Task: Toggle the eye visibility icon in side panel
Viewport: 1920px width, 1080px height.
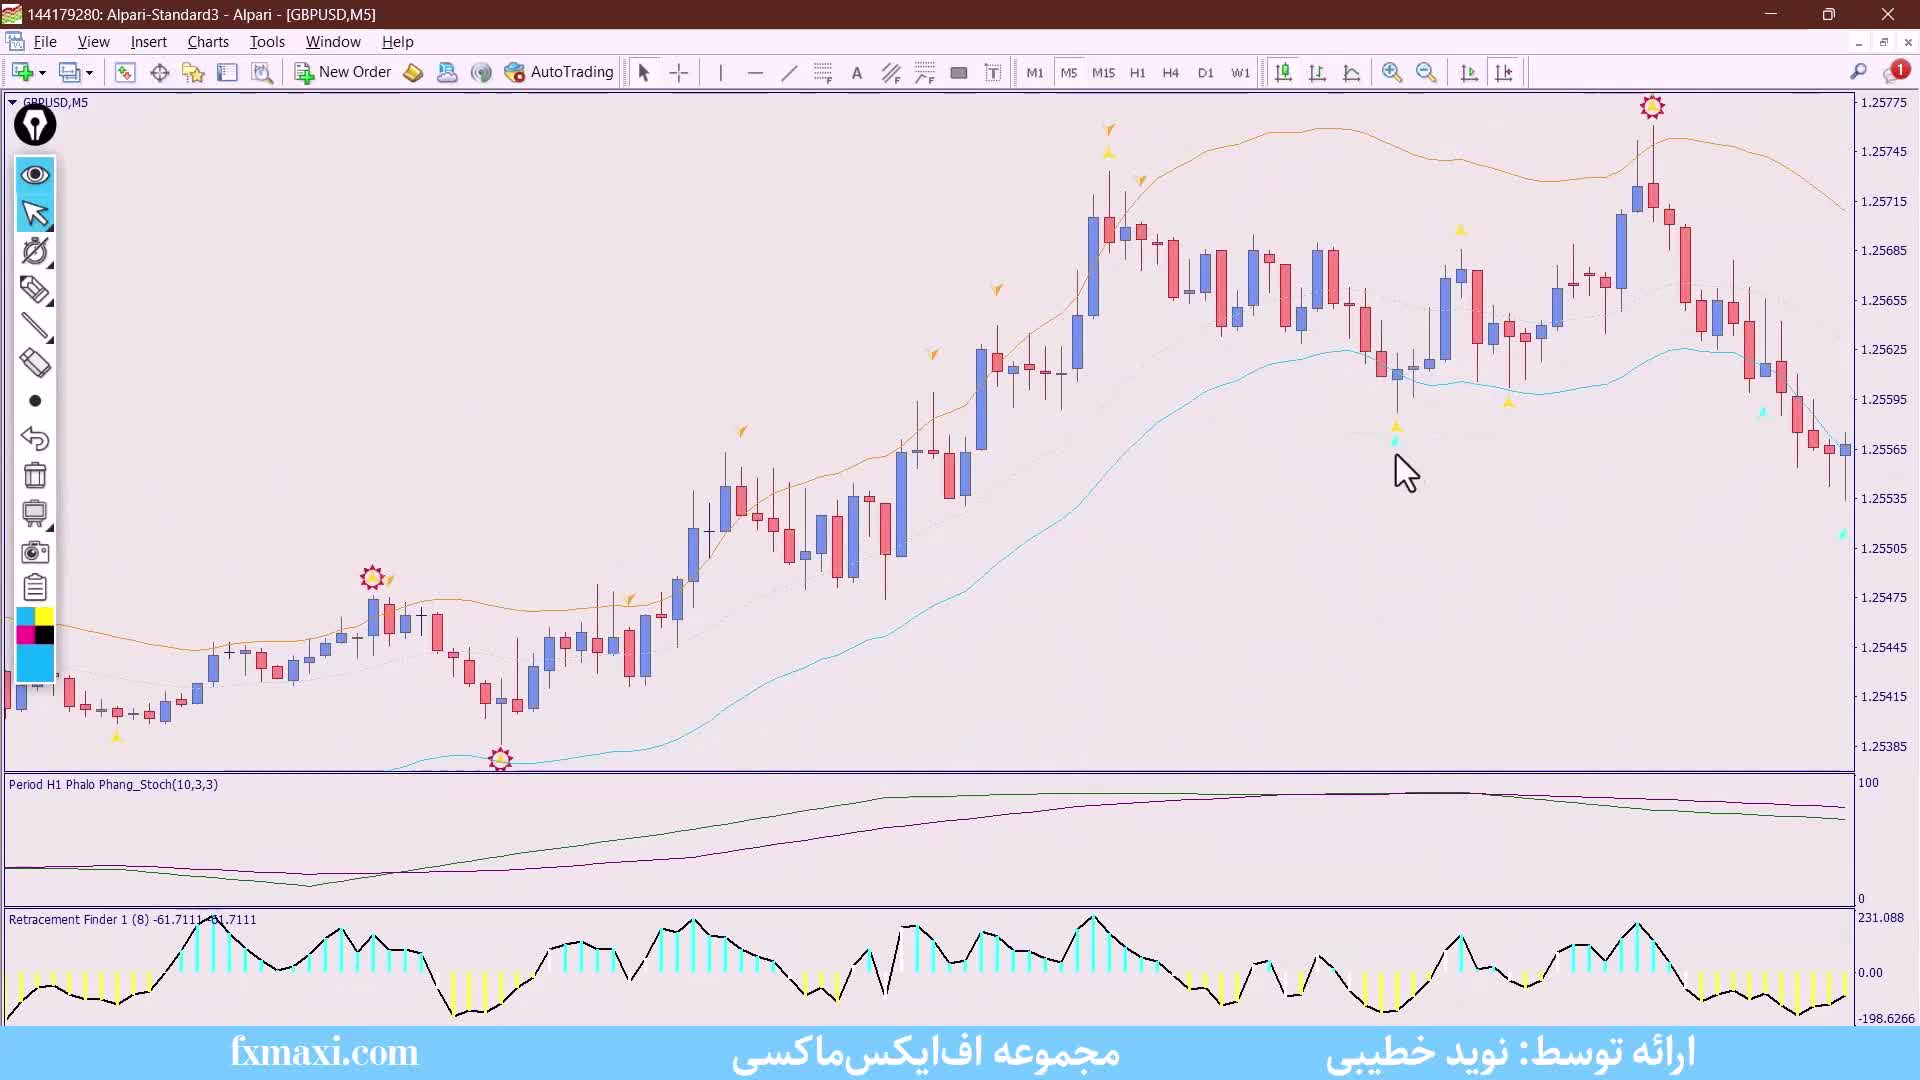Action: [35, 175]
